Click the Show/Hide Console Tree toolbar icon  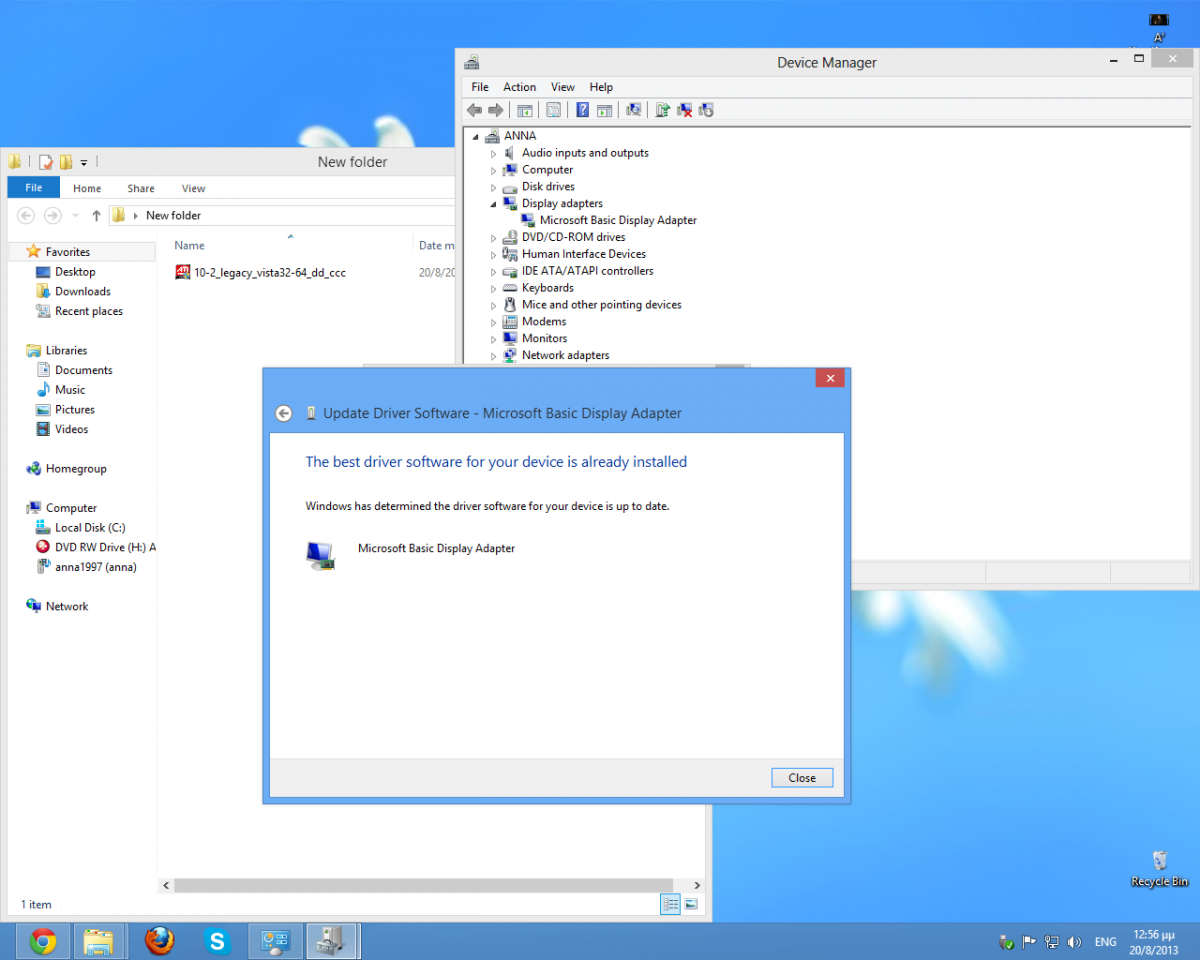[525, 110]
